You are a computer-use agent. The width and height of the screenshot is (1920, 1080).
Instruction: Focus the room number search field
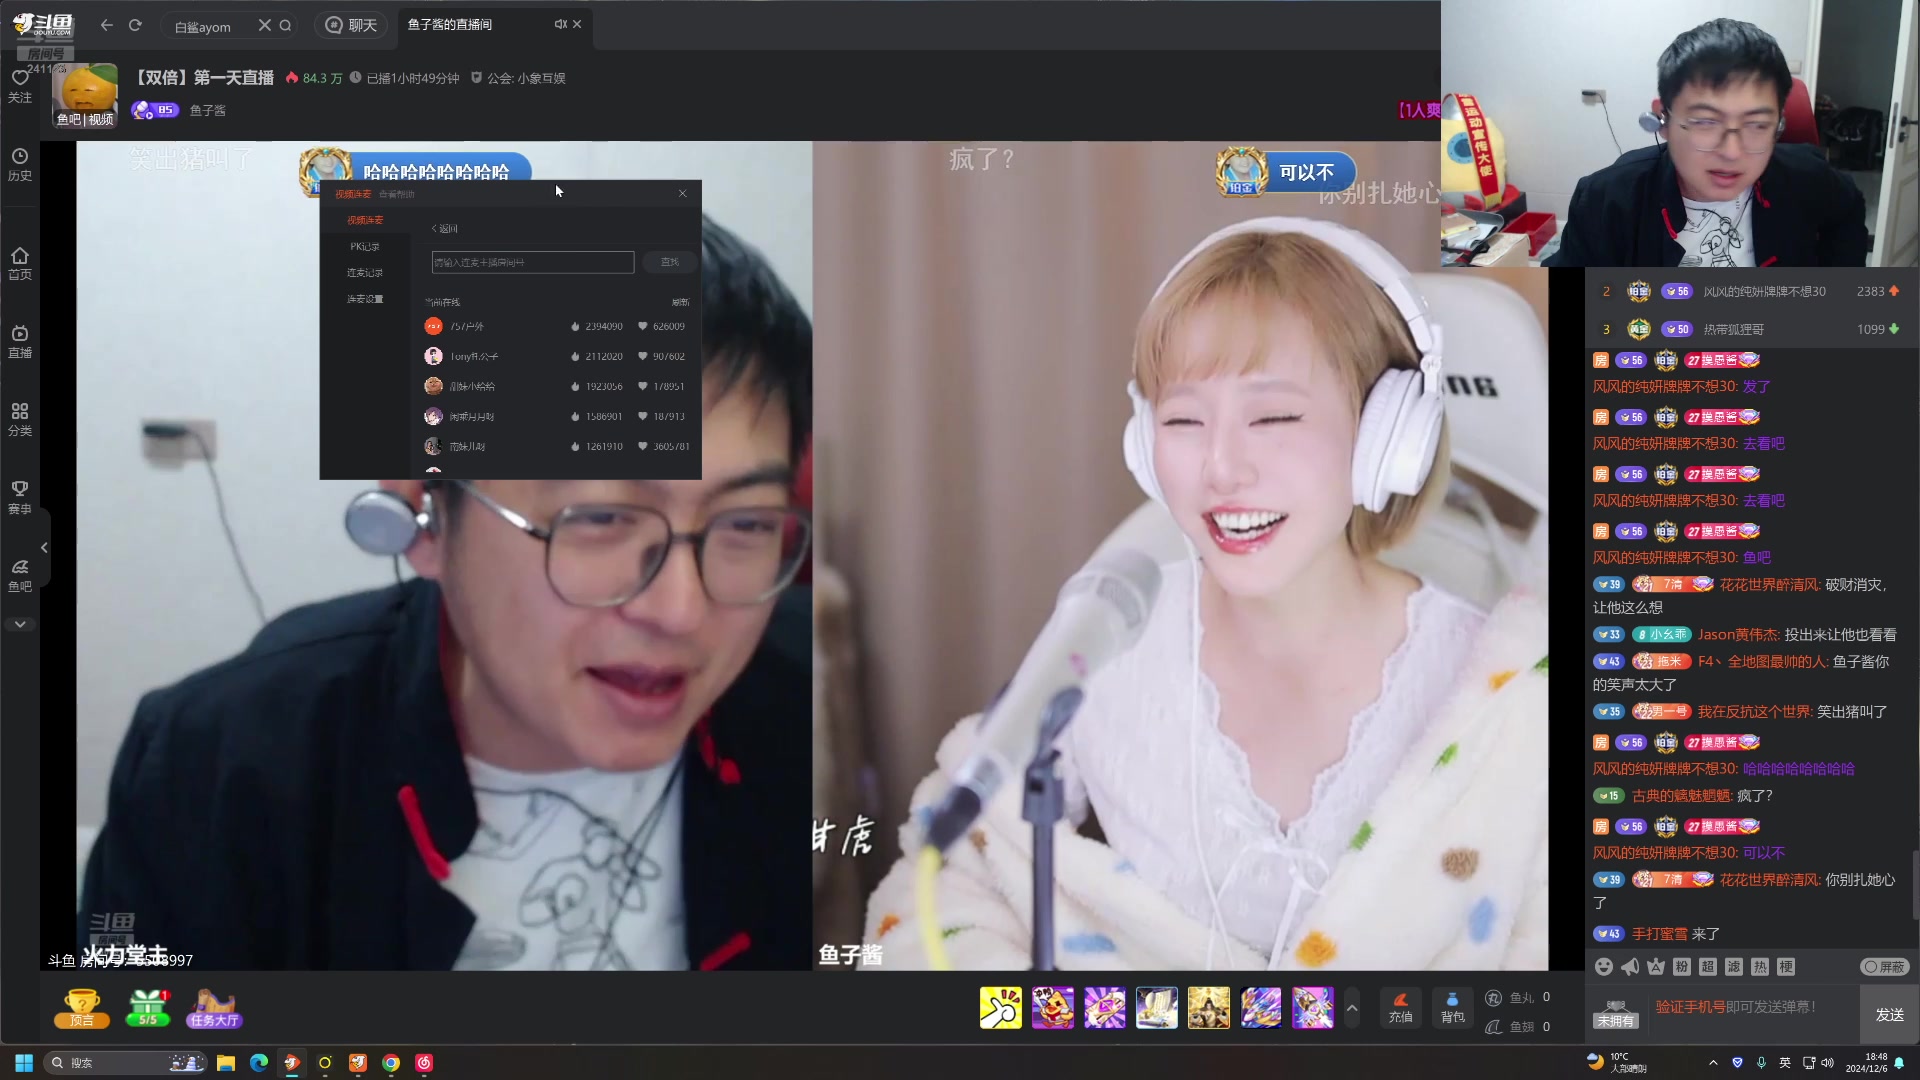532,262
